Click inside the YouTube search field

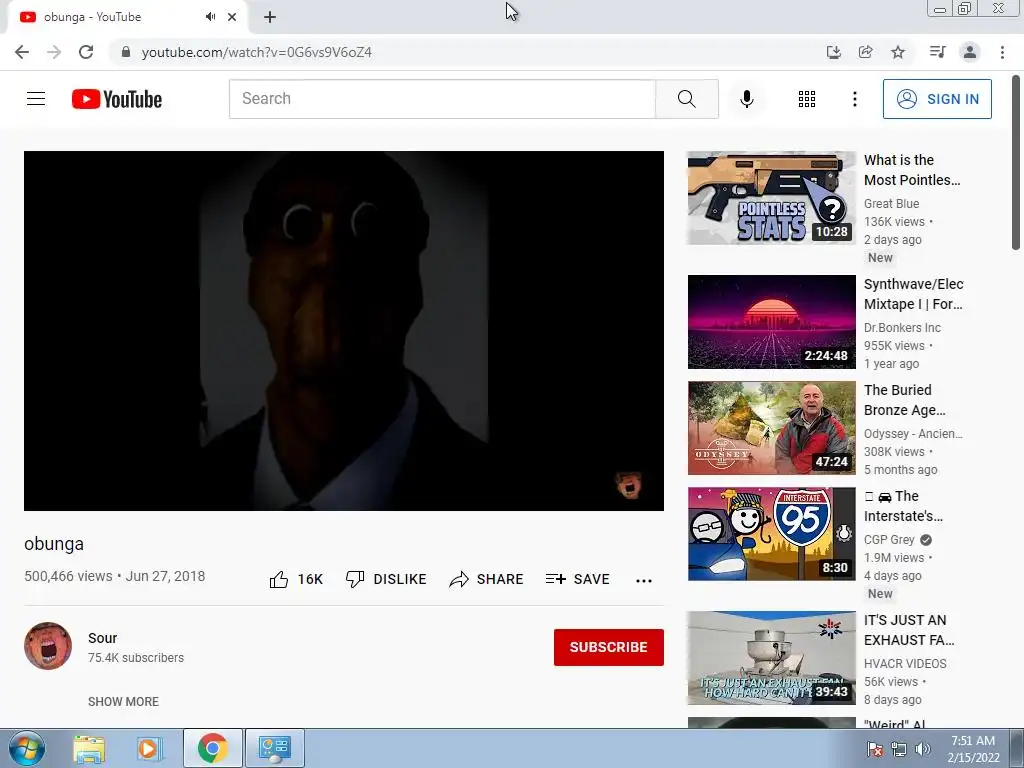point(442,99)
